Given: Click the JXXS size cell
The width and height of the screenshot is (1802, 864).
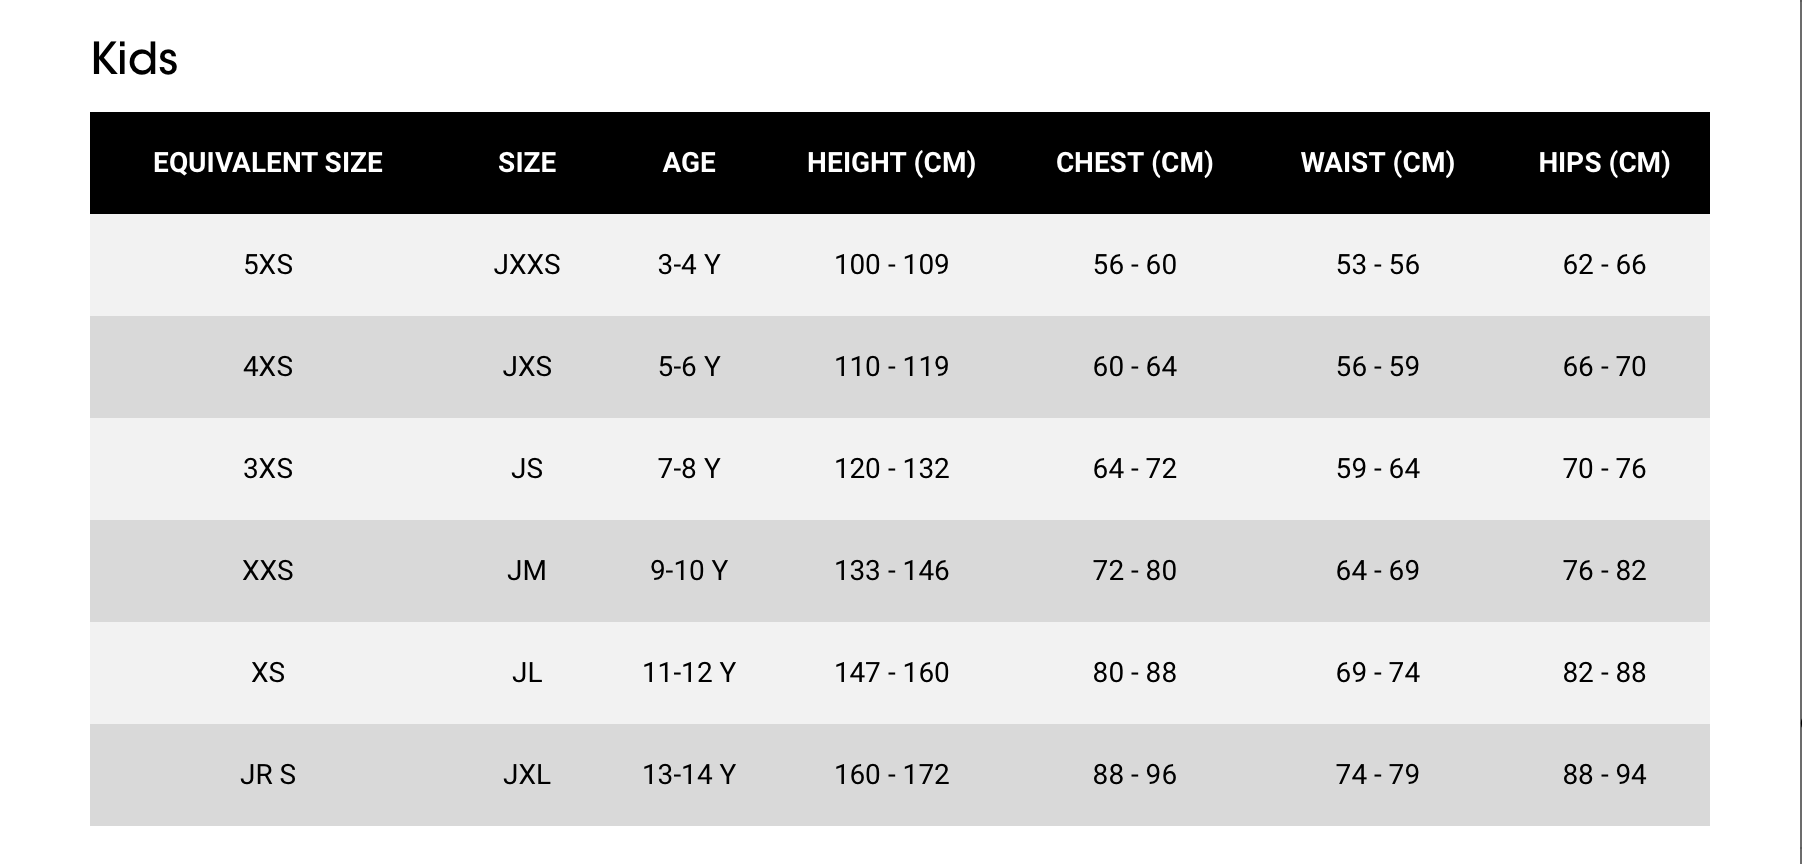Looking at the screenshot, I should 527,265.
